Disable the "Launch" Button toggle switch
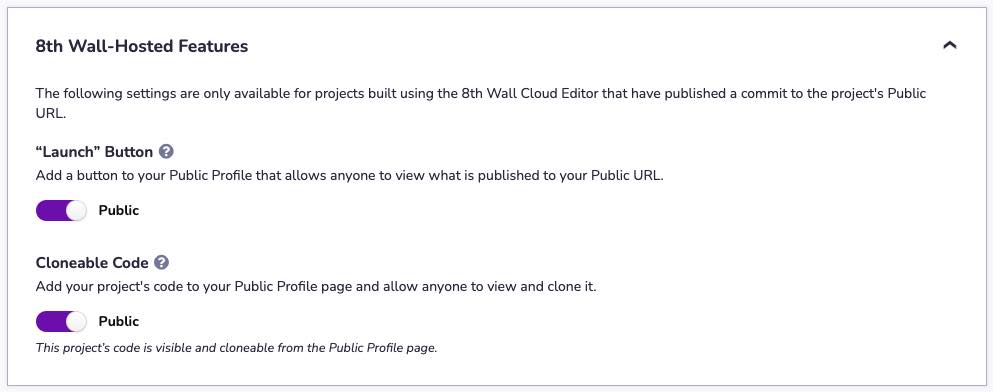 [61, 210]
